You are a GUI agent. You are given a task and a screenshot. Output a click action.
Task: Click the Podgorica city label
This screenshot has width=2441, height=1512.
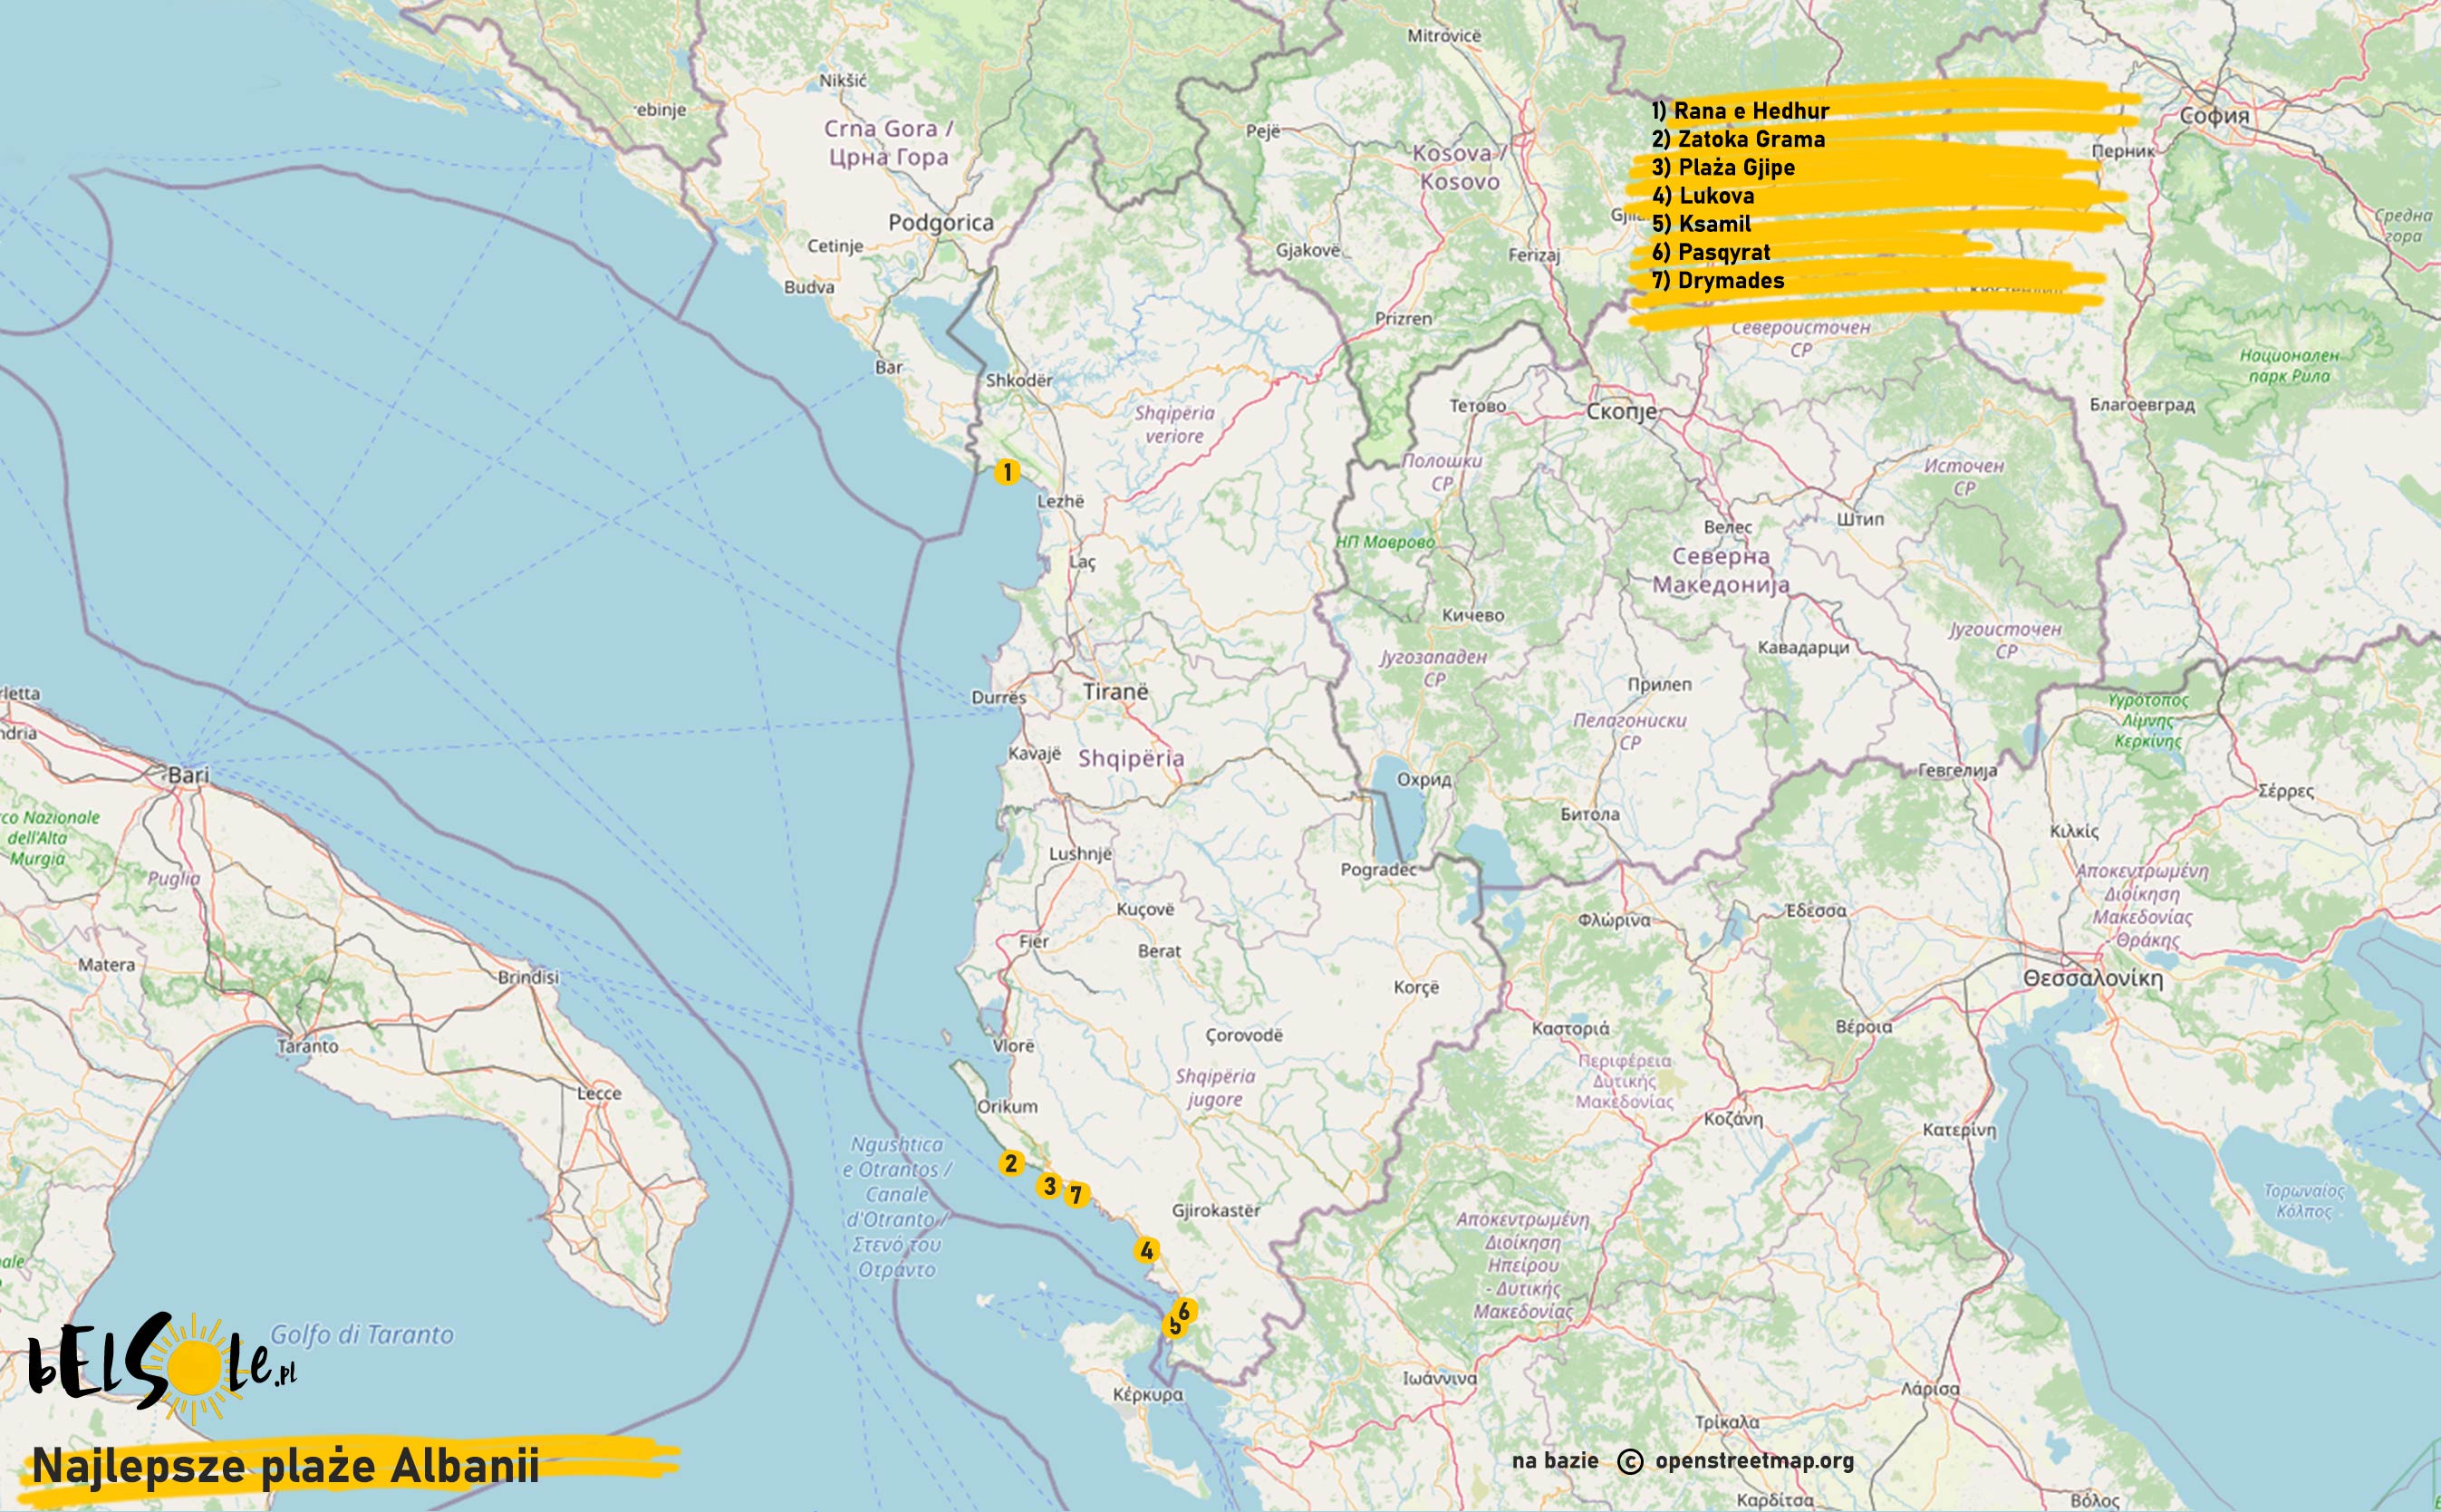941,223
